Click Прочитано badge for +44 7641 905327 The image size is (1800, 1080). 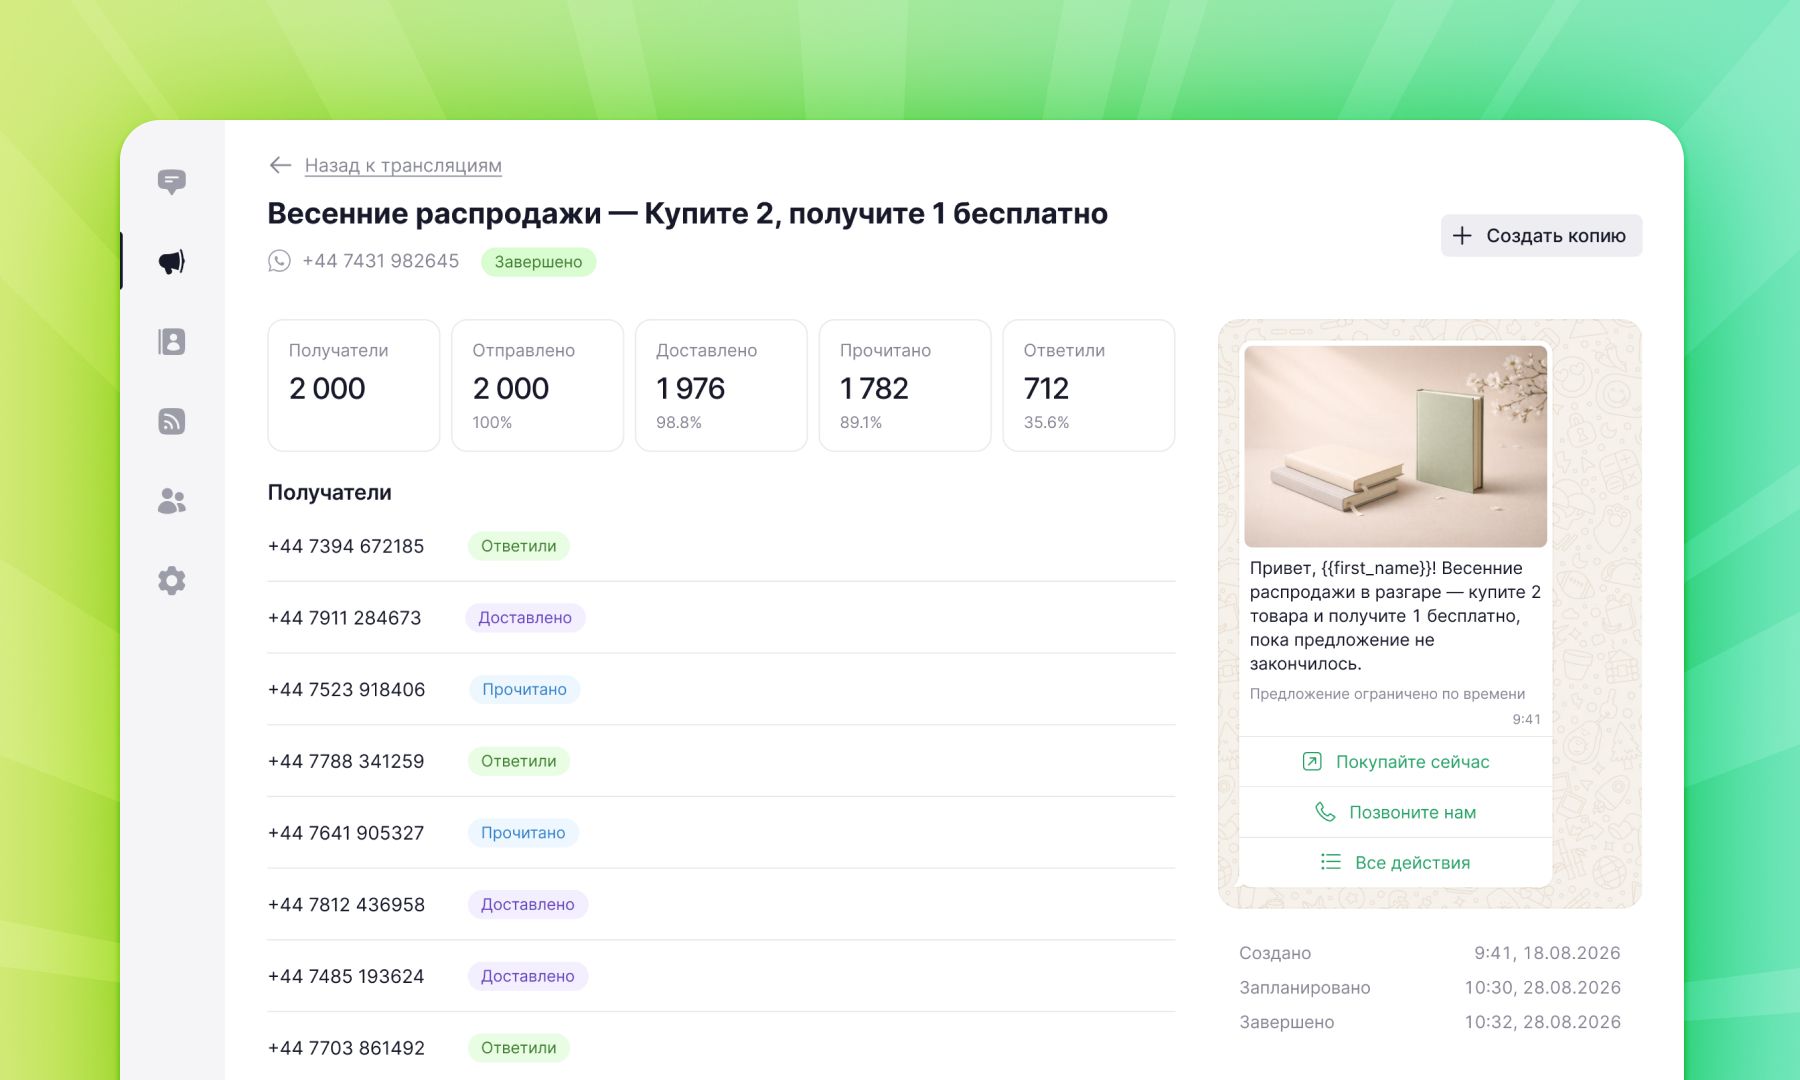pyautogui.click(x=523, y=833)
